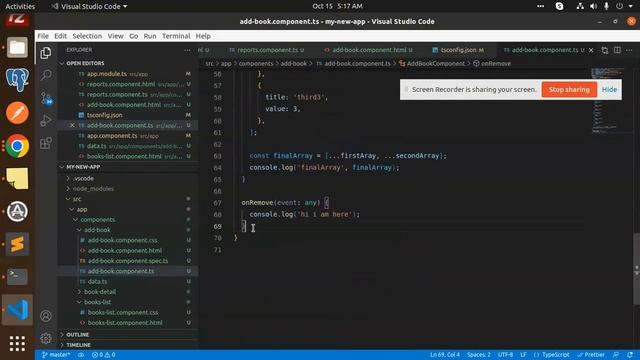Switch to the tsconfig.json tab
The image size is (640, 360).
click(458, 50)
